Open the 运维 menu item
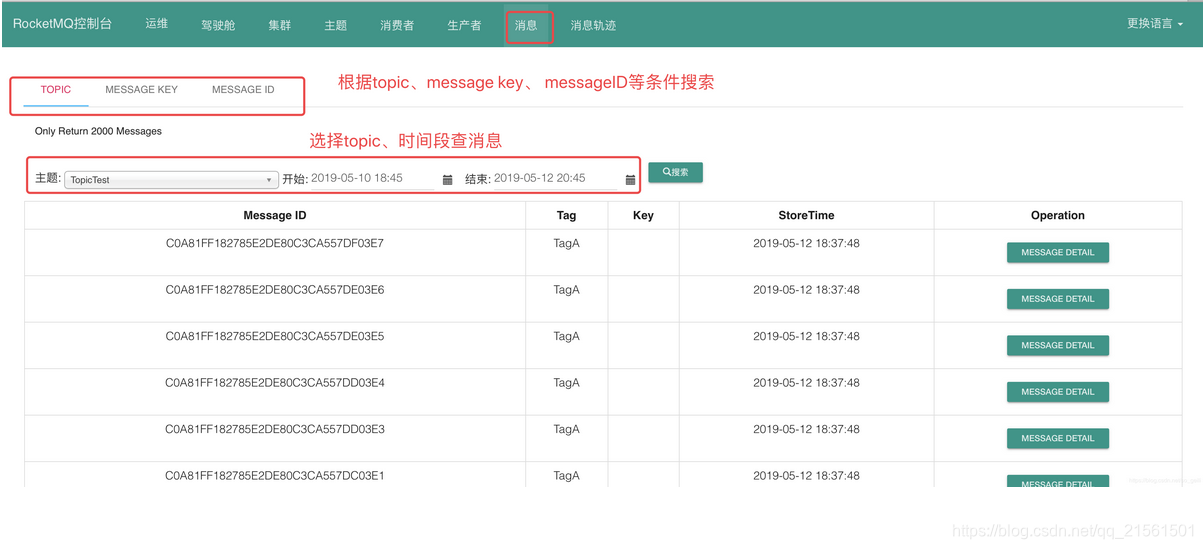1203x549 pixels. click(157, 24)
